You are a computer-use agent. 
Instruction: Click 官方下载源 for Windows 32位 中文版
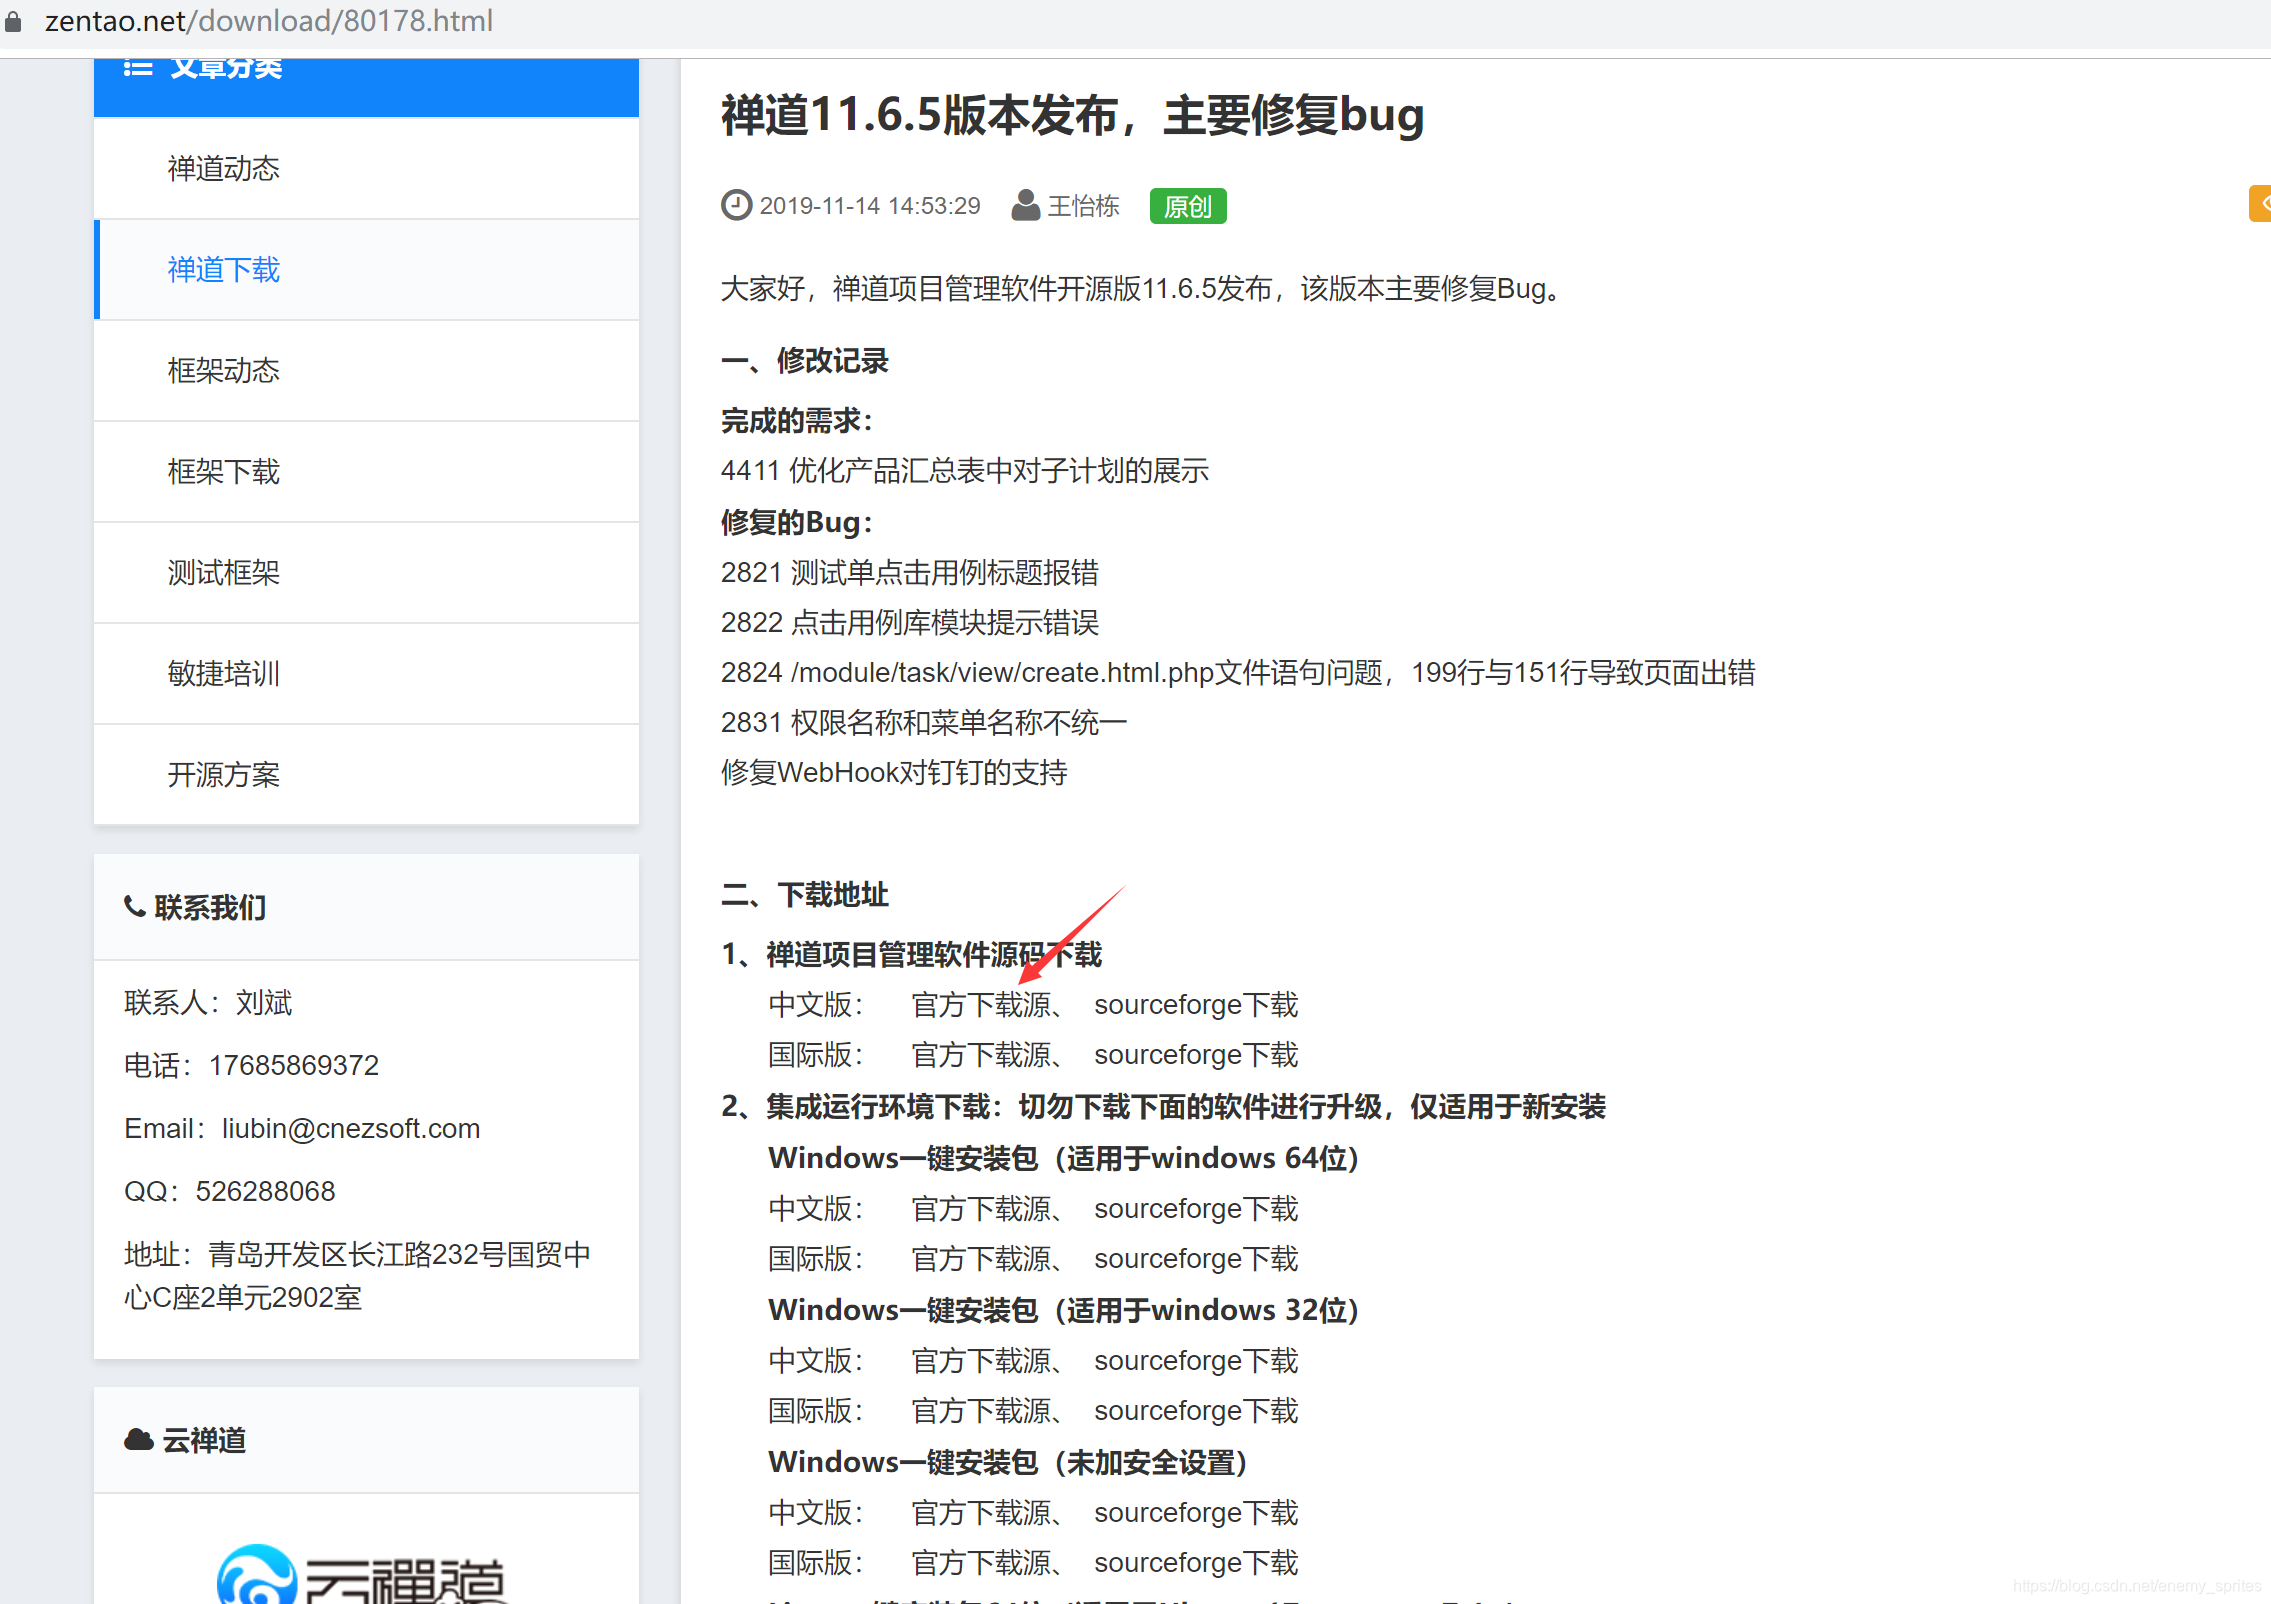click(x=981, y=1361)
